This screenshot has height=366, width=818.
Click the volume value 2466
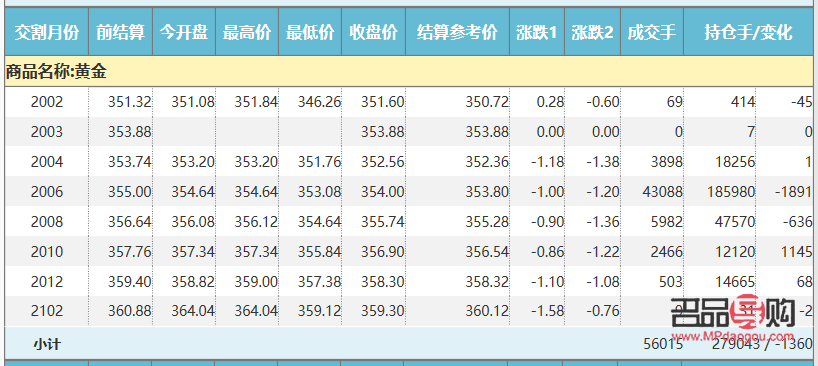pos(666,252)
